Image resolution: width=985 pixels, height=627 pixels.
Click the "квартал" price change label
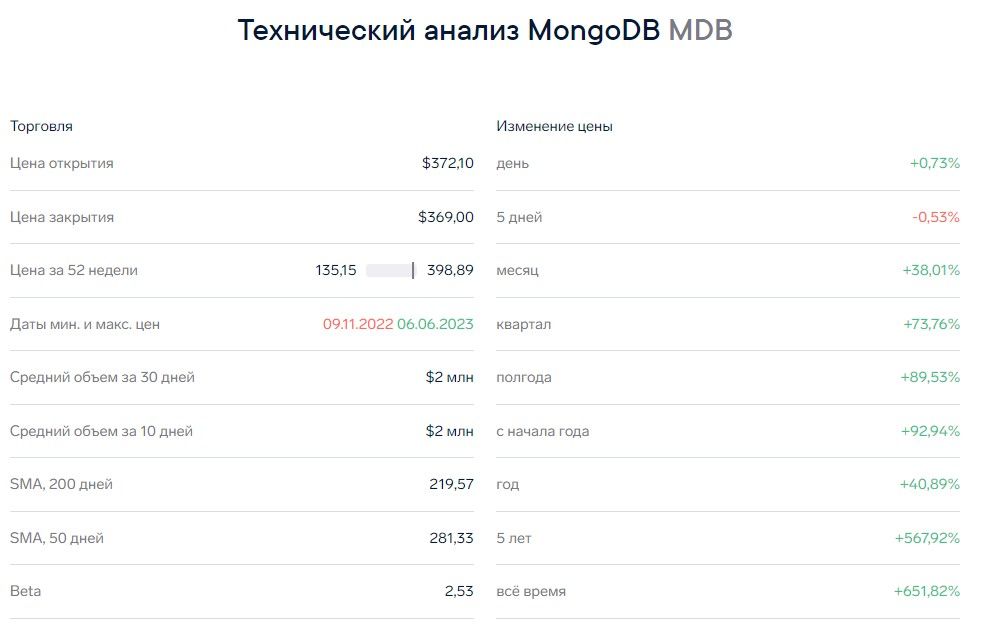click(523, 324)
